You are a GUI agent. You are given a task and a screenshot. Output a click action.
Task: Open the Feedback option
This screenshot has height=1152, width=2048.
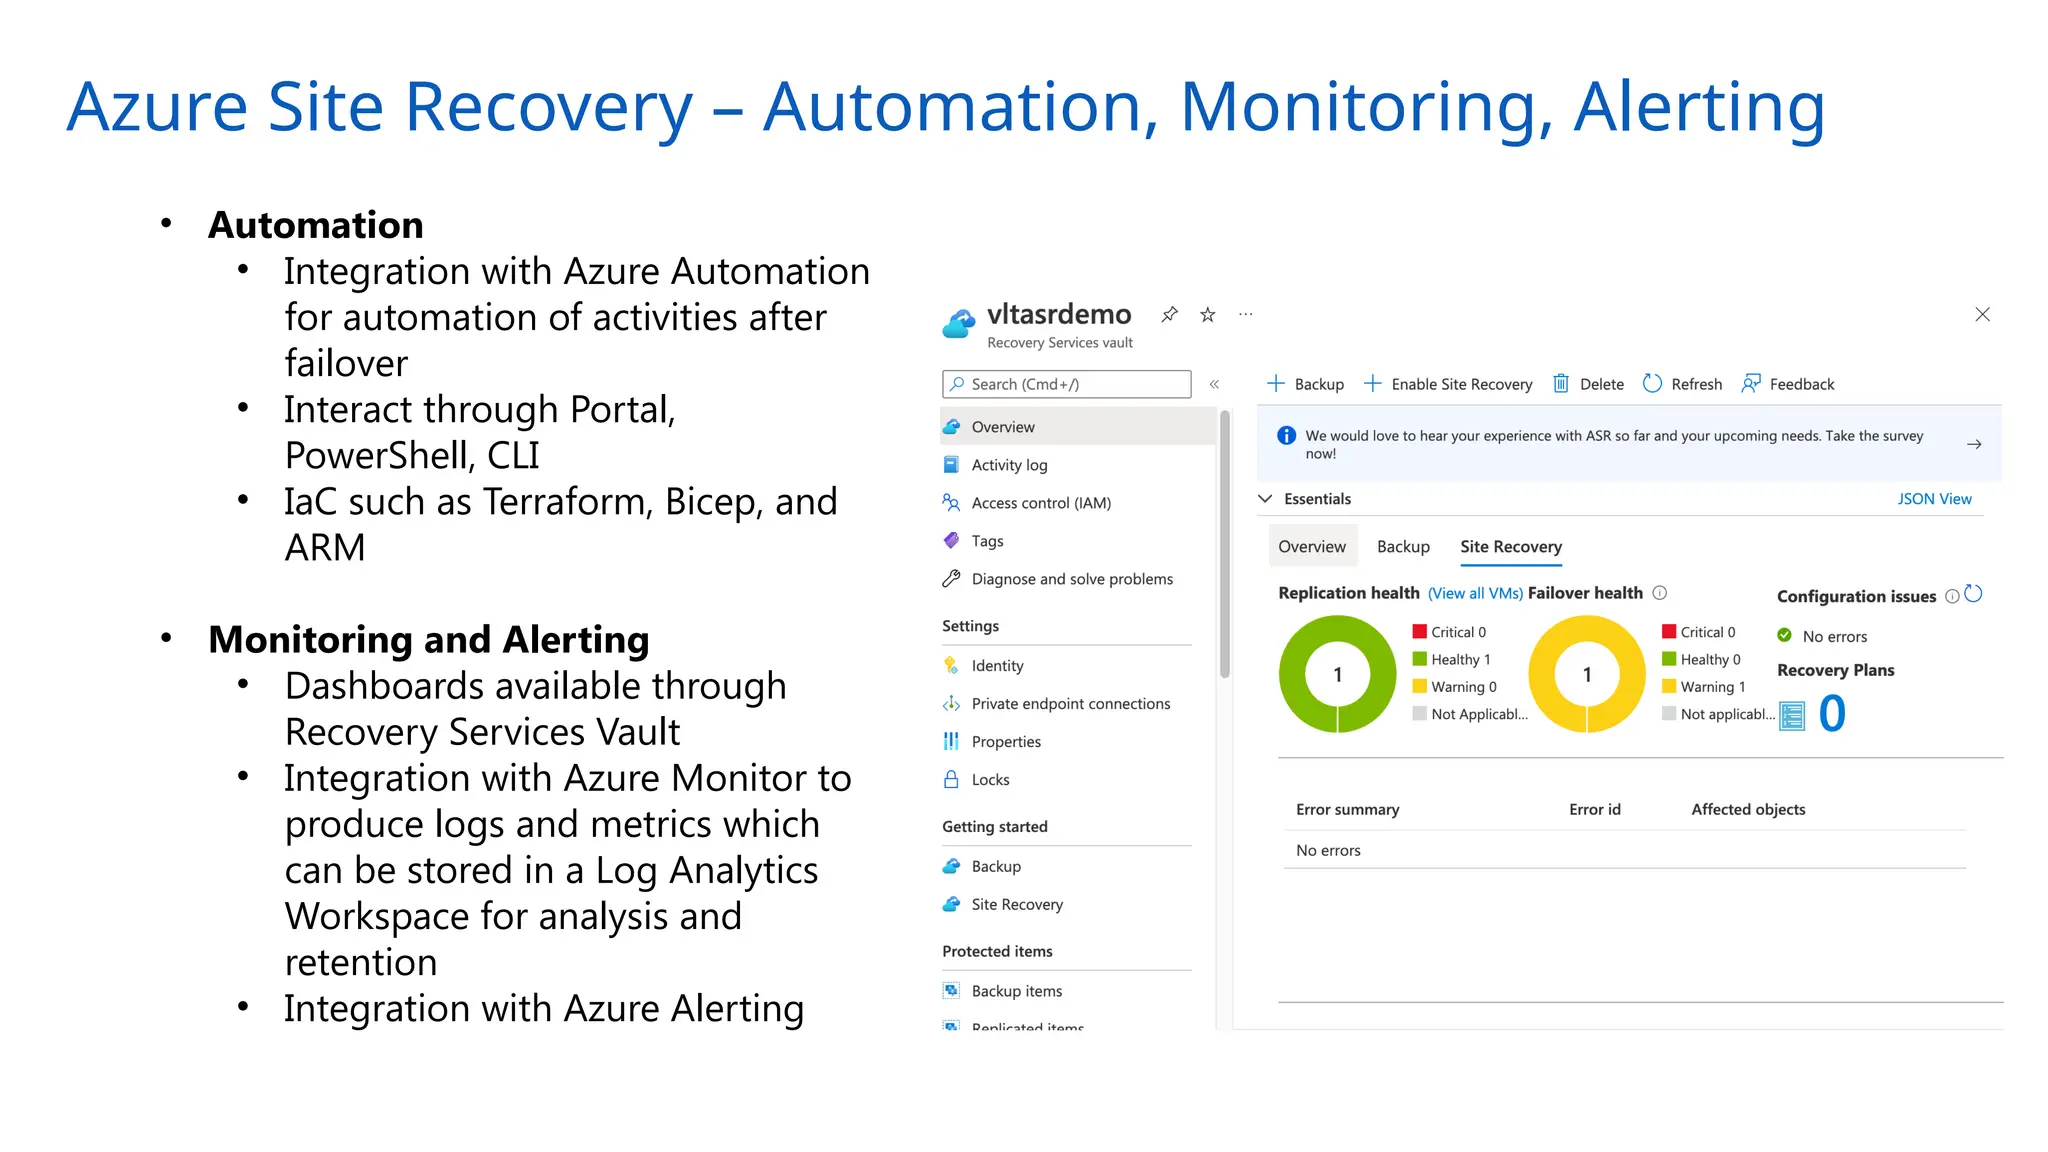tap(1788, 384)
